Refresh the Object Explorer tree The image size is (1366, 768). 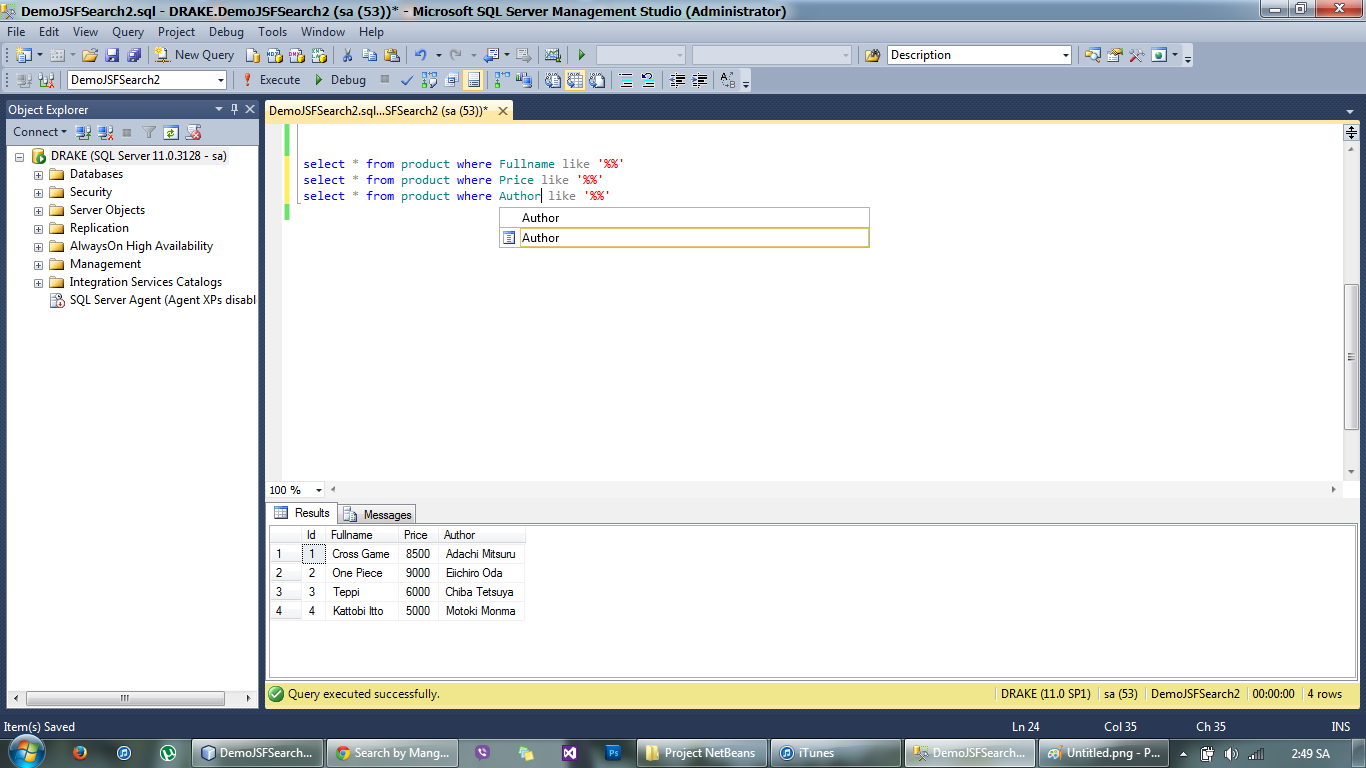click(x=171, y=132)
